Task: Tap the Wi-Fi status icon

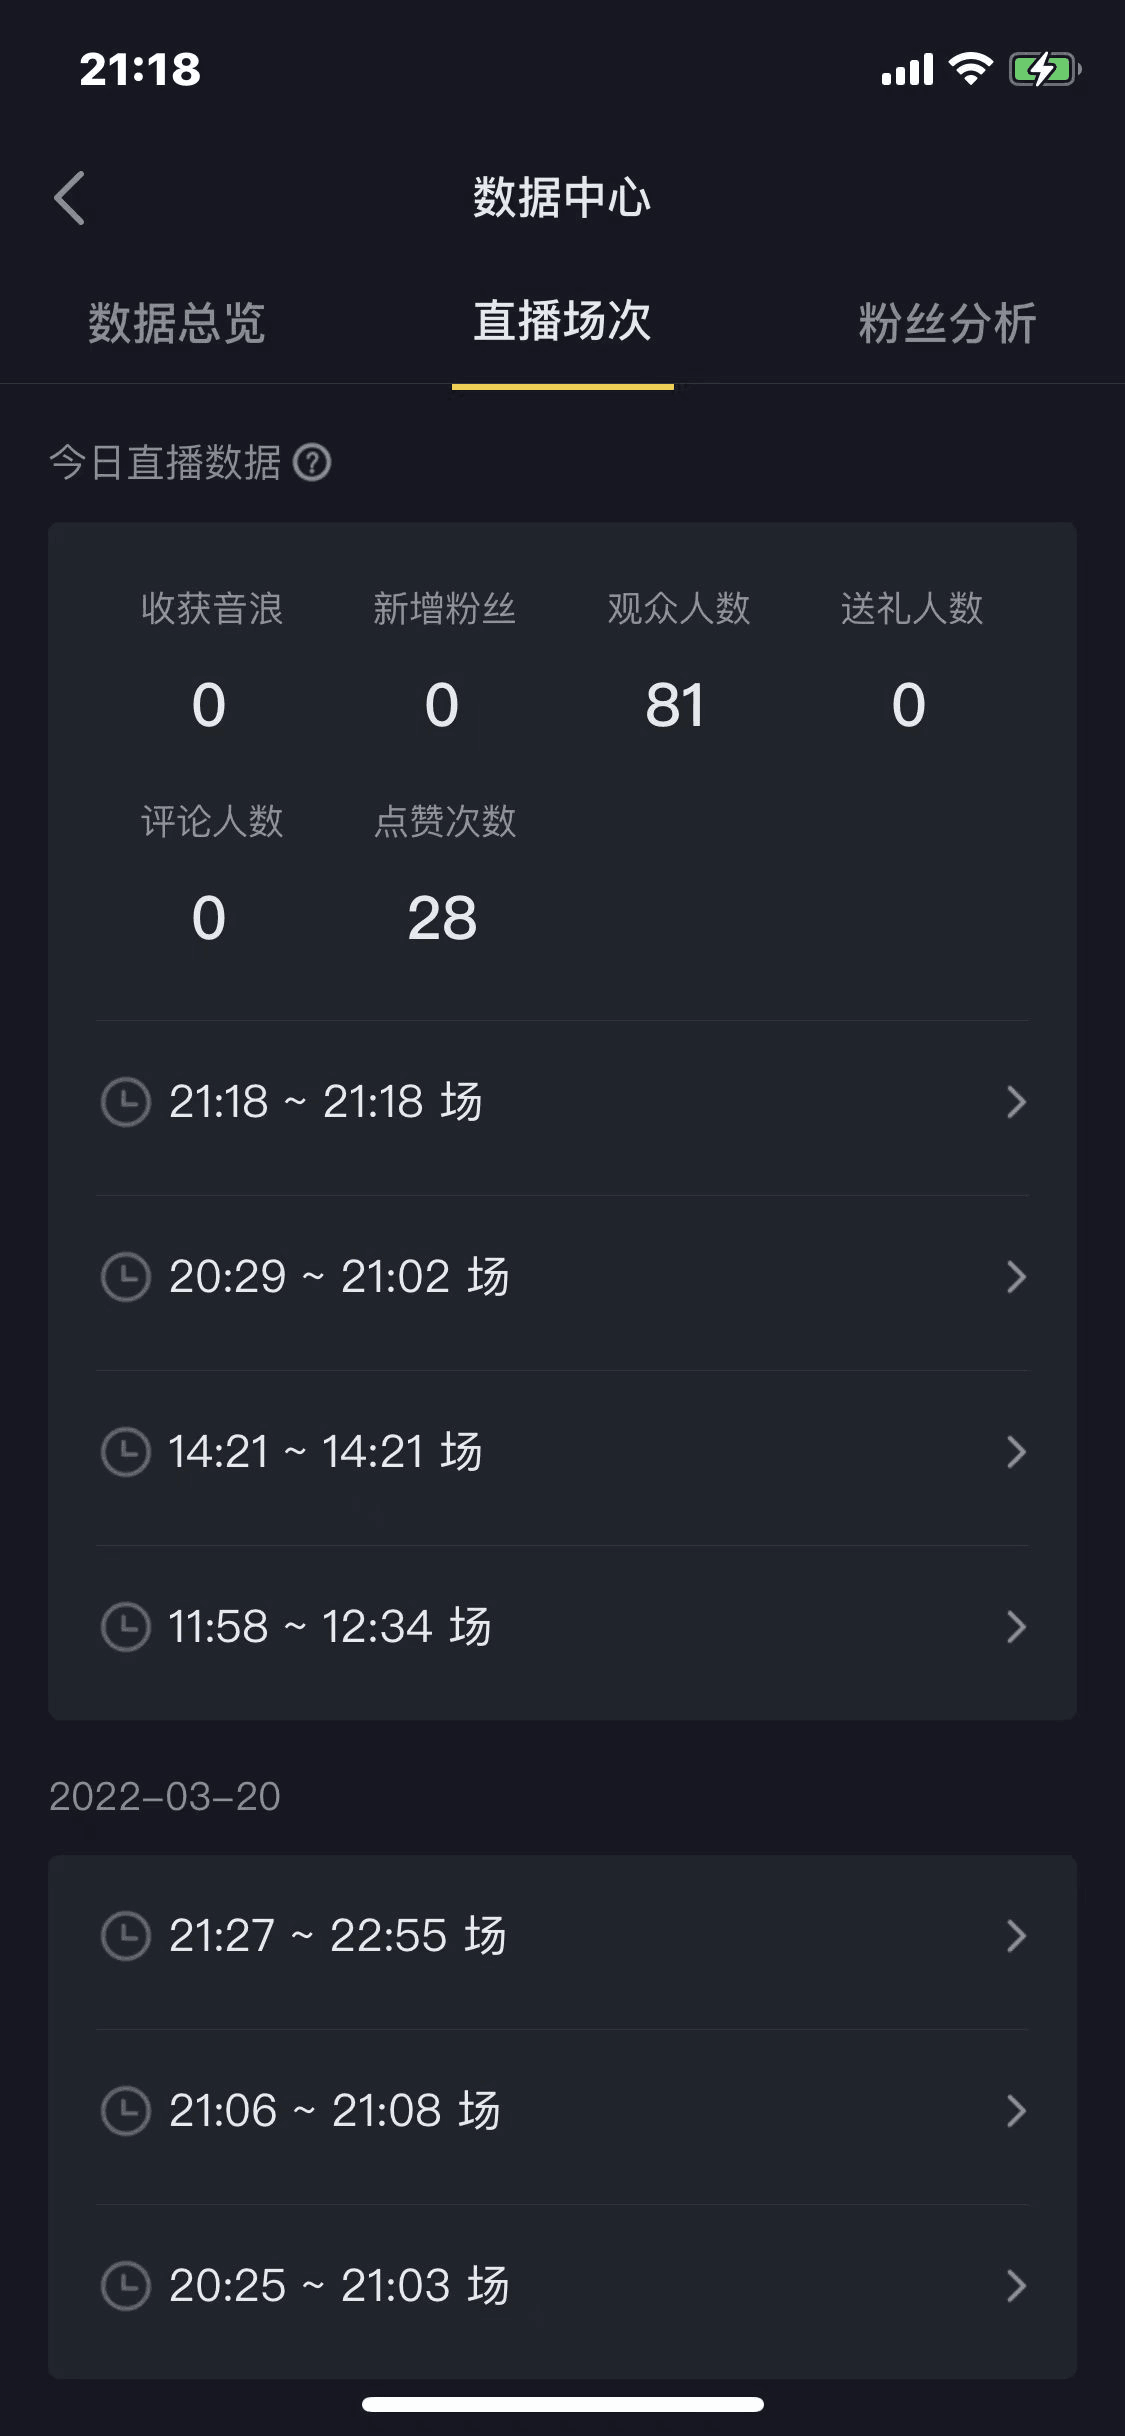Action: [970, 69]
